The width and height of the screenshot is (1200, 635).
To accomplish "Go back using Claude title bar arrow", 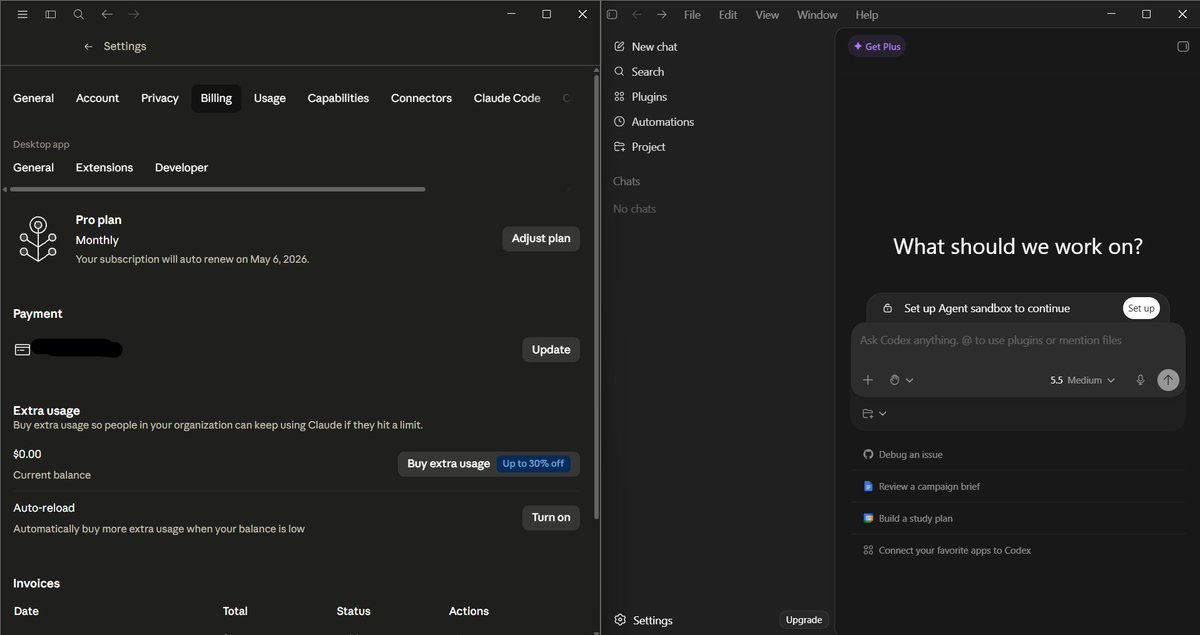I will pos(107,14).
